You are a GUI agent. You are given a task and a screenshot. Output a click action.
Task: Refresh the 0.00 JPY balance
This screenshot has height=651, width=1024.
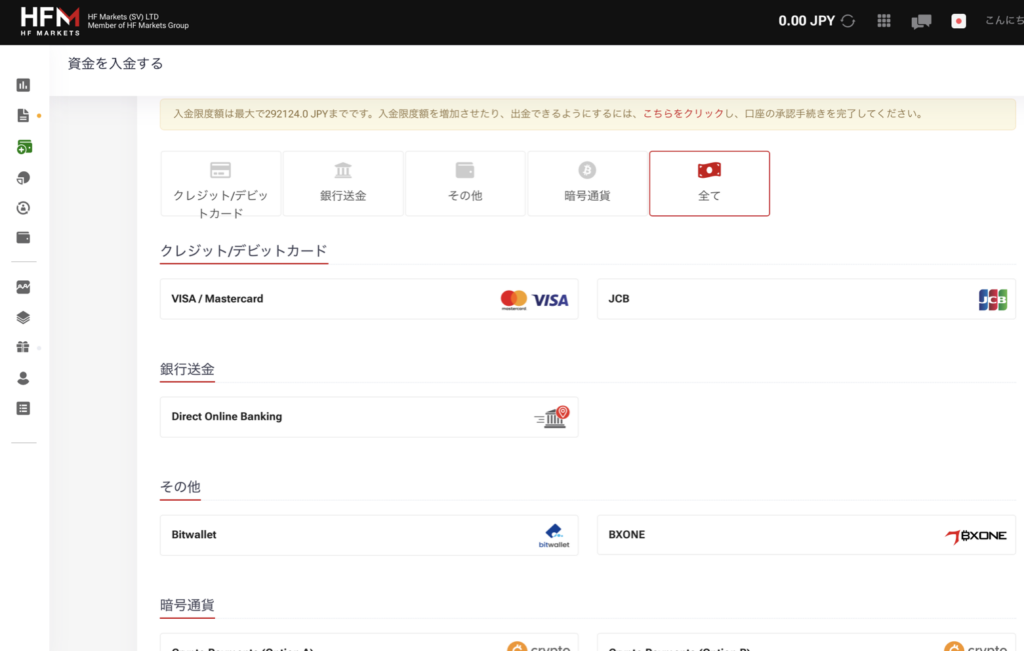(848, 21)
